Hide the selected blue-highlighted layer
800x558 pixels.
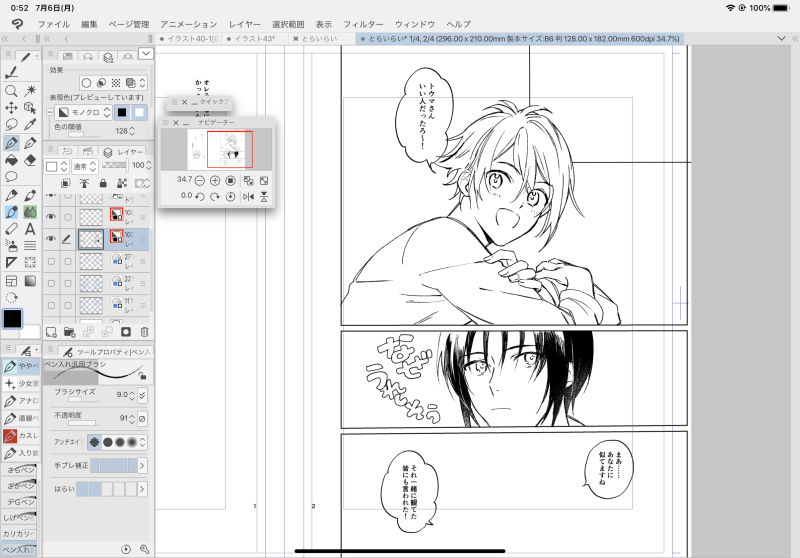click(51, 239)
